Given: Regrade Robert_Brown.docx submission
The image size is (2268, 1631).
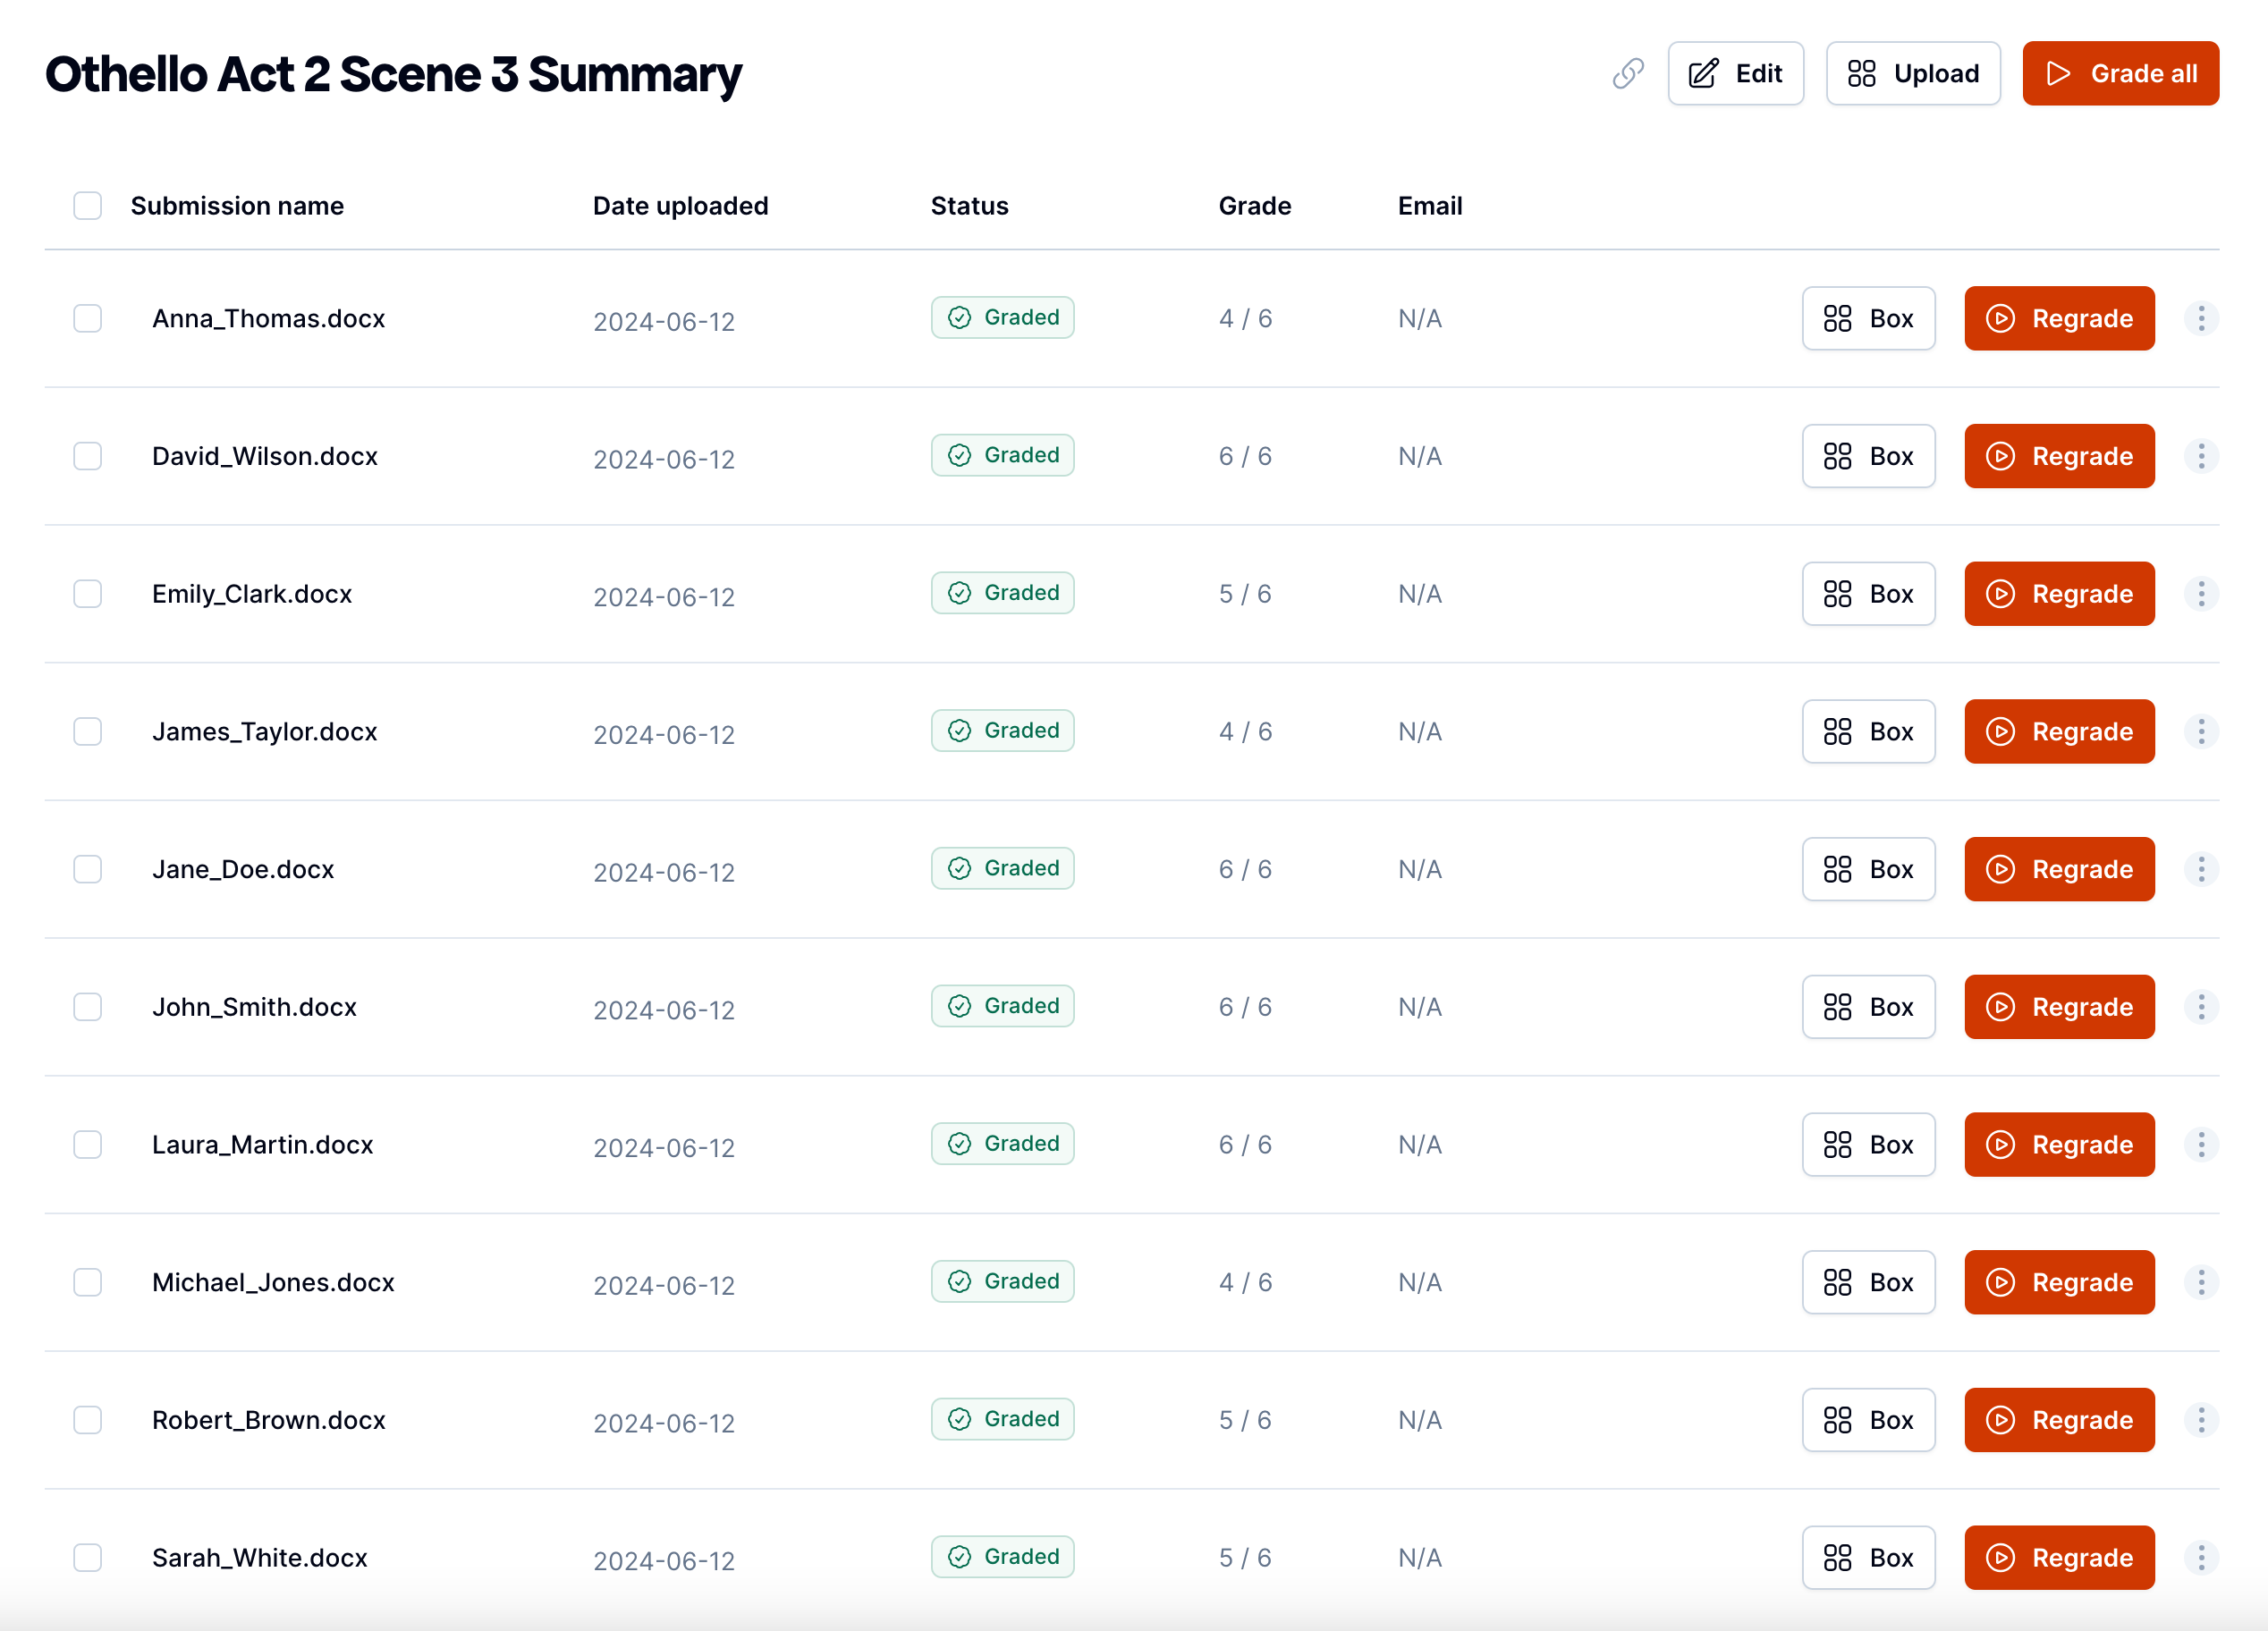Looking at the screenshot, I should click(x=2059, y=1420).
